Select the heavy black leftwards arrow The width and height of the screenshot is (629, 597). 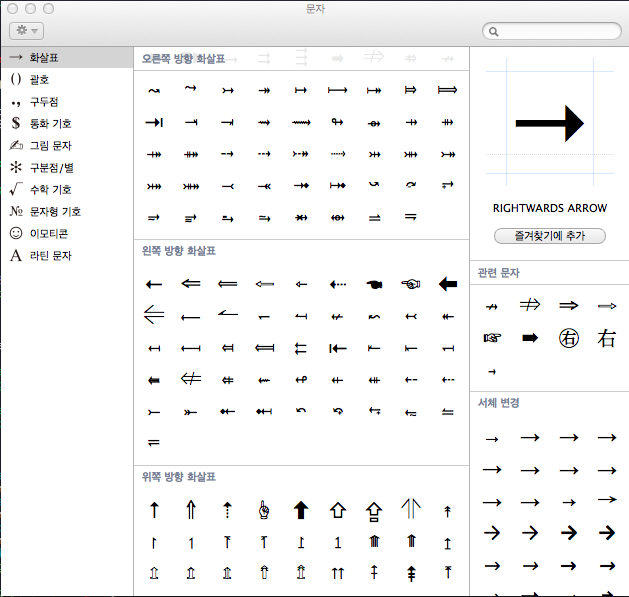448,284
